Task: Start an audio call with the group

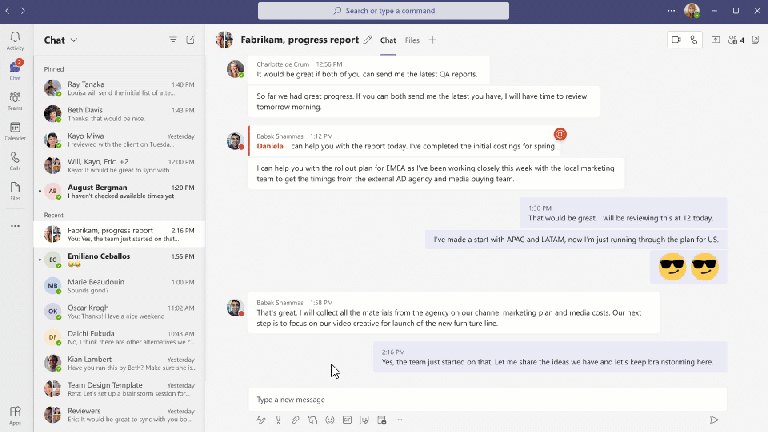Action: click(x=693, y=40)
